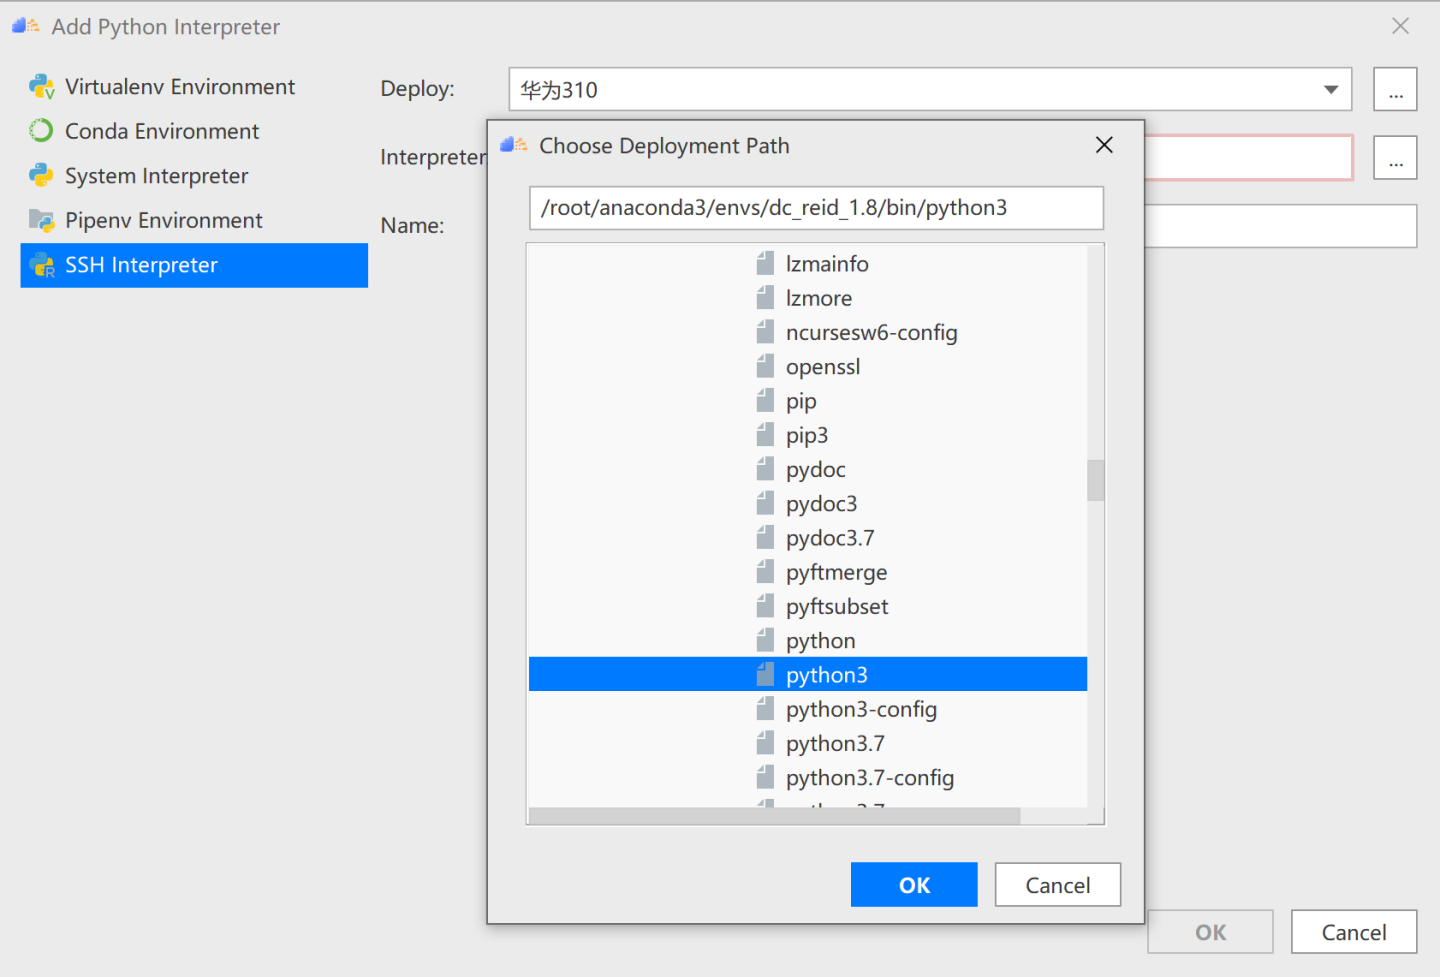
Task: Click the PyCharm icon in dialog title bar
Action: point(513,144)
